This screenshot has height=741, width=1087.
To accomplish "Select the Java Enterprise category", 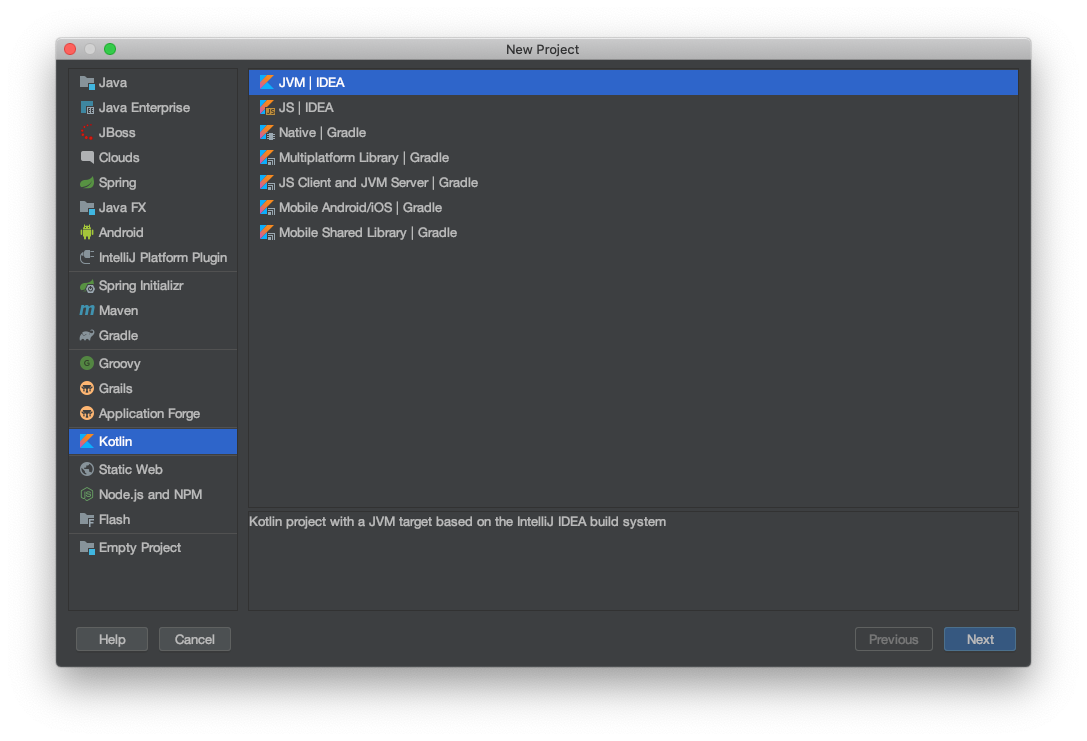I will click(x=153, y=107).
